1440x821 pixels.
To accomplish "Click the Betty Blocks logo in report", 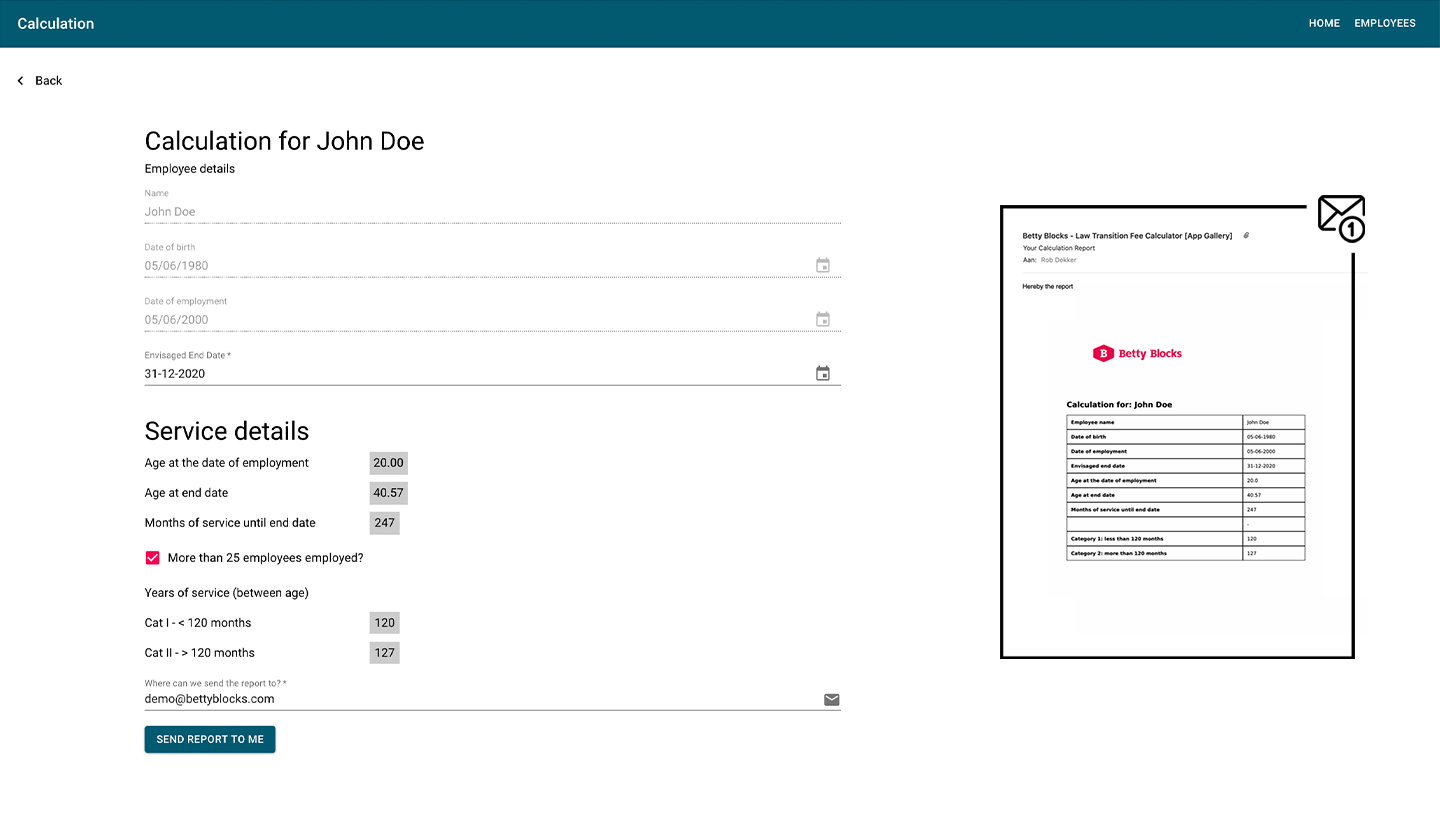I will click(1137, 353).
